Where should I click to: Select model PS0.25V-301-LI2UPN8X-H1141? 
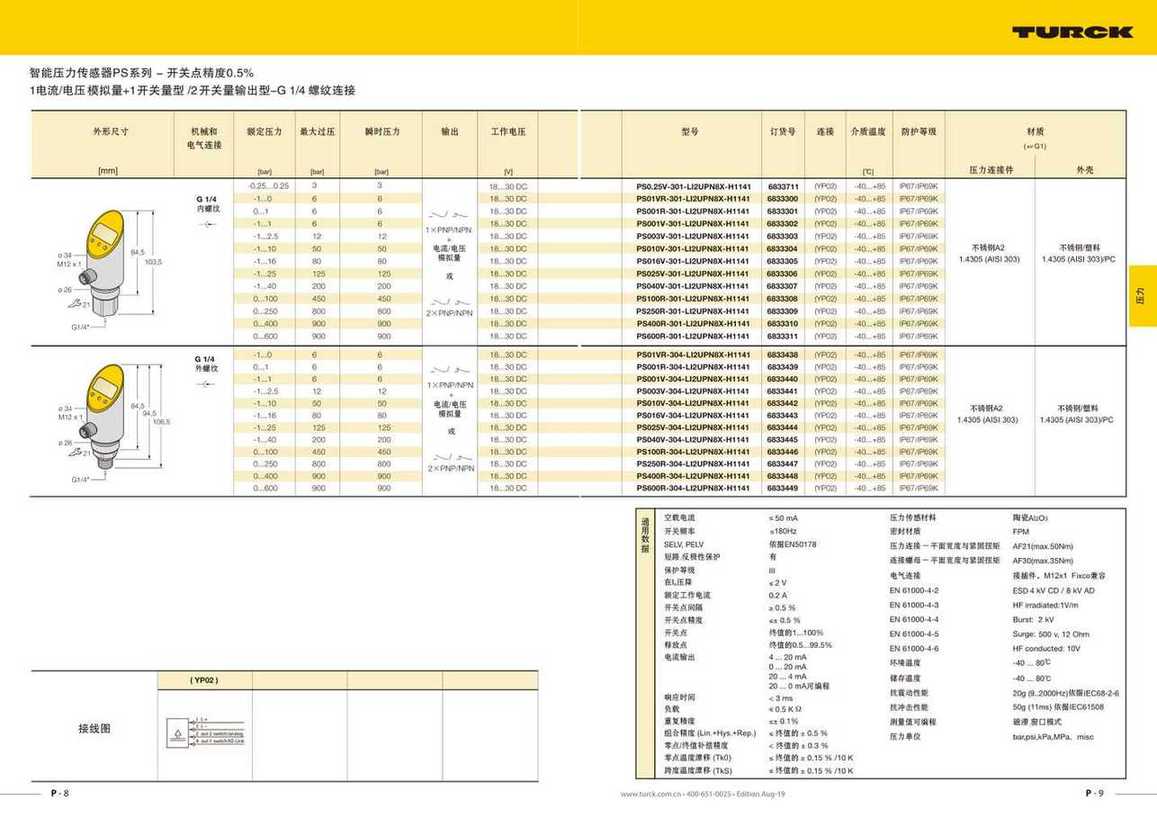pyautogui.click(x=694, y=187)
